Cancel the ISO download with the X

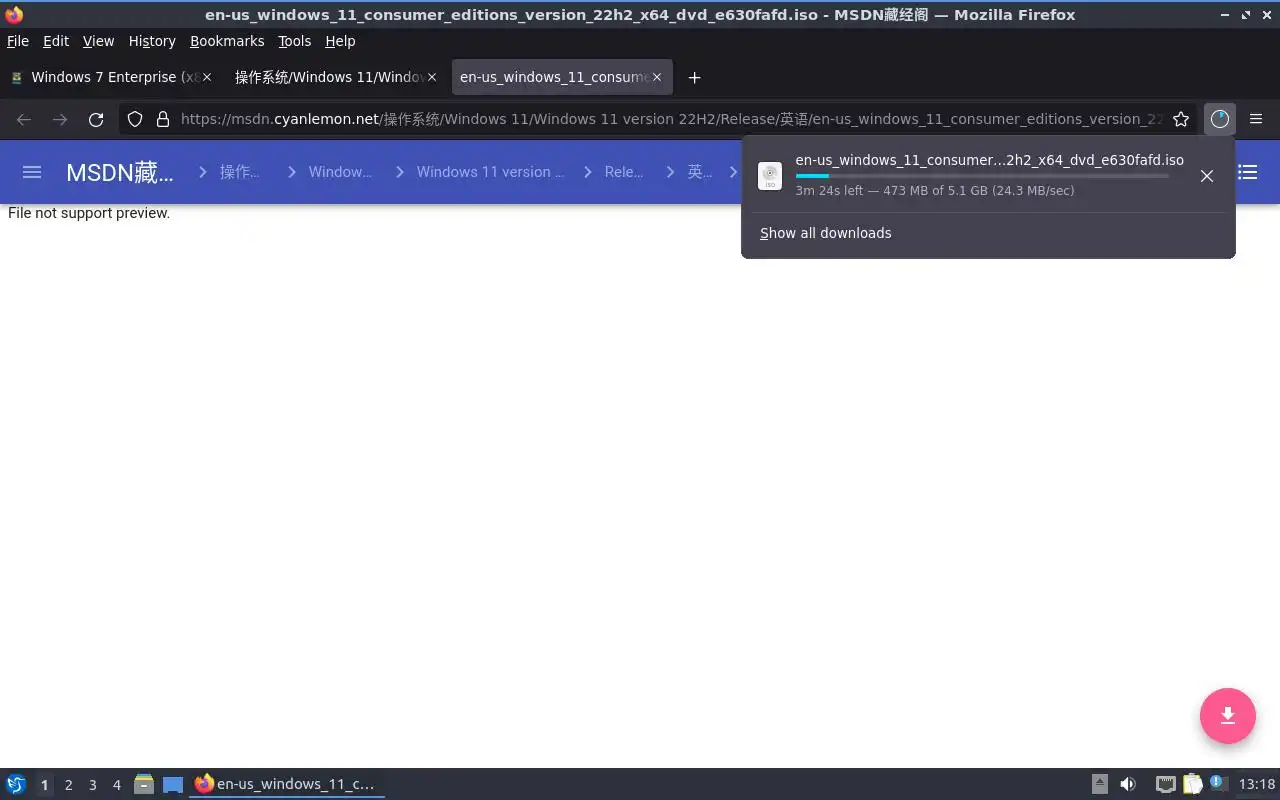[x=1207, y=176]
